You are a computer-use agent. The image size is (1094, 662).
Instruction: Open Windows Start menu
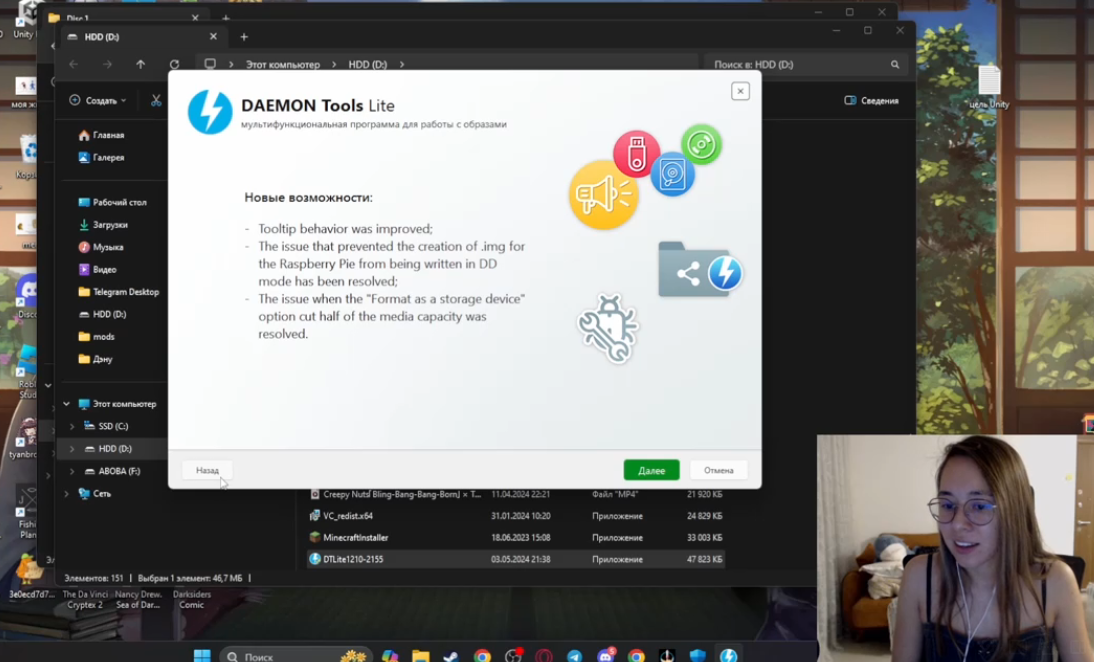pos(202,656)
